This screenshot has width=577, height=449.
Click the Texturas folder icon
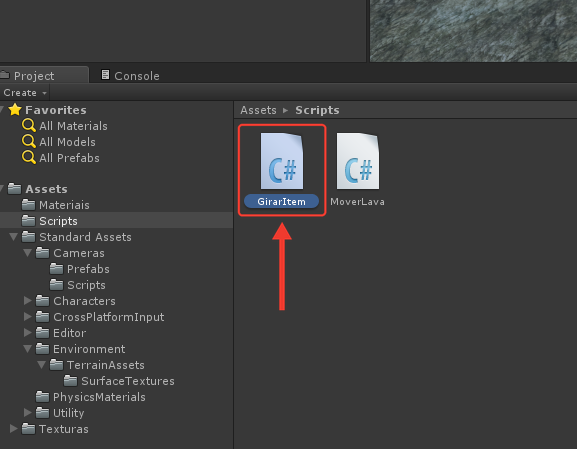click(x=29, y=428)
